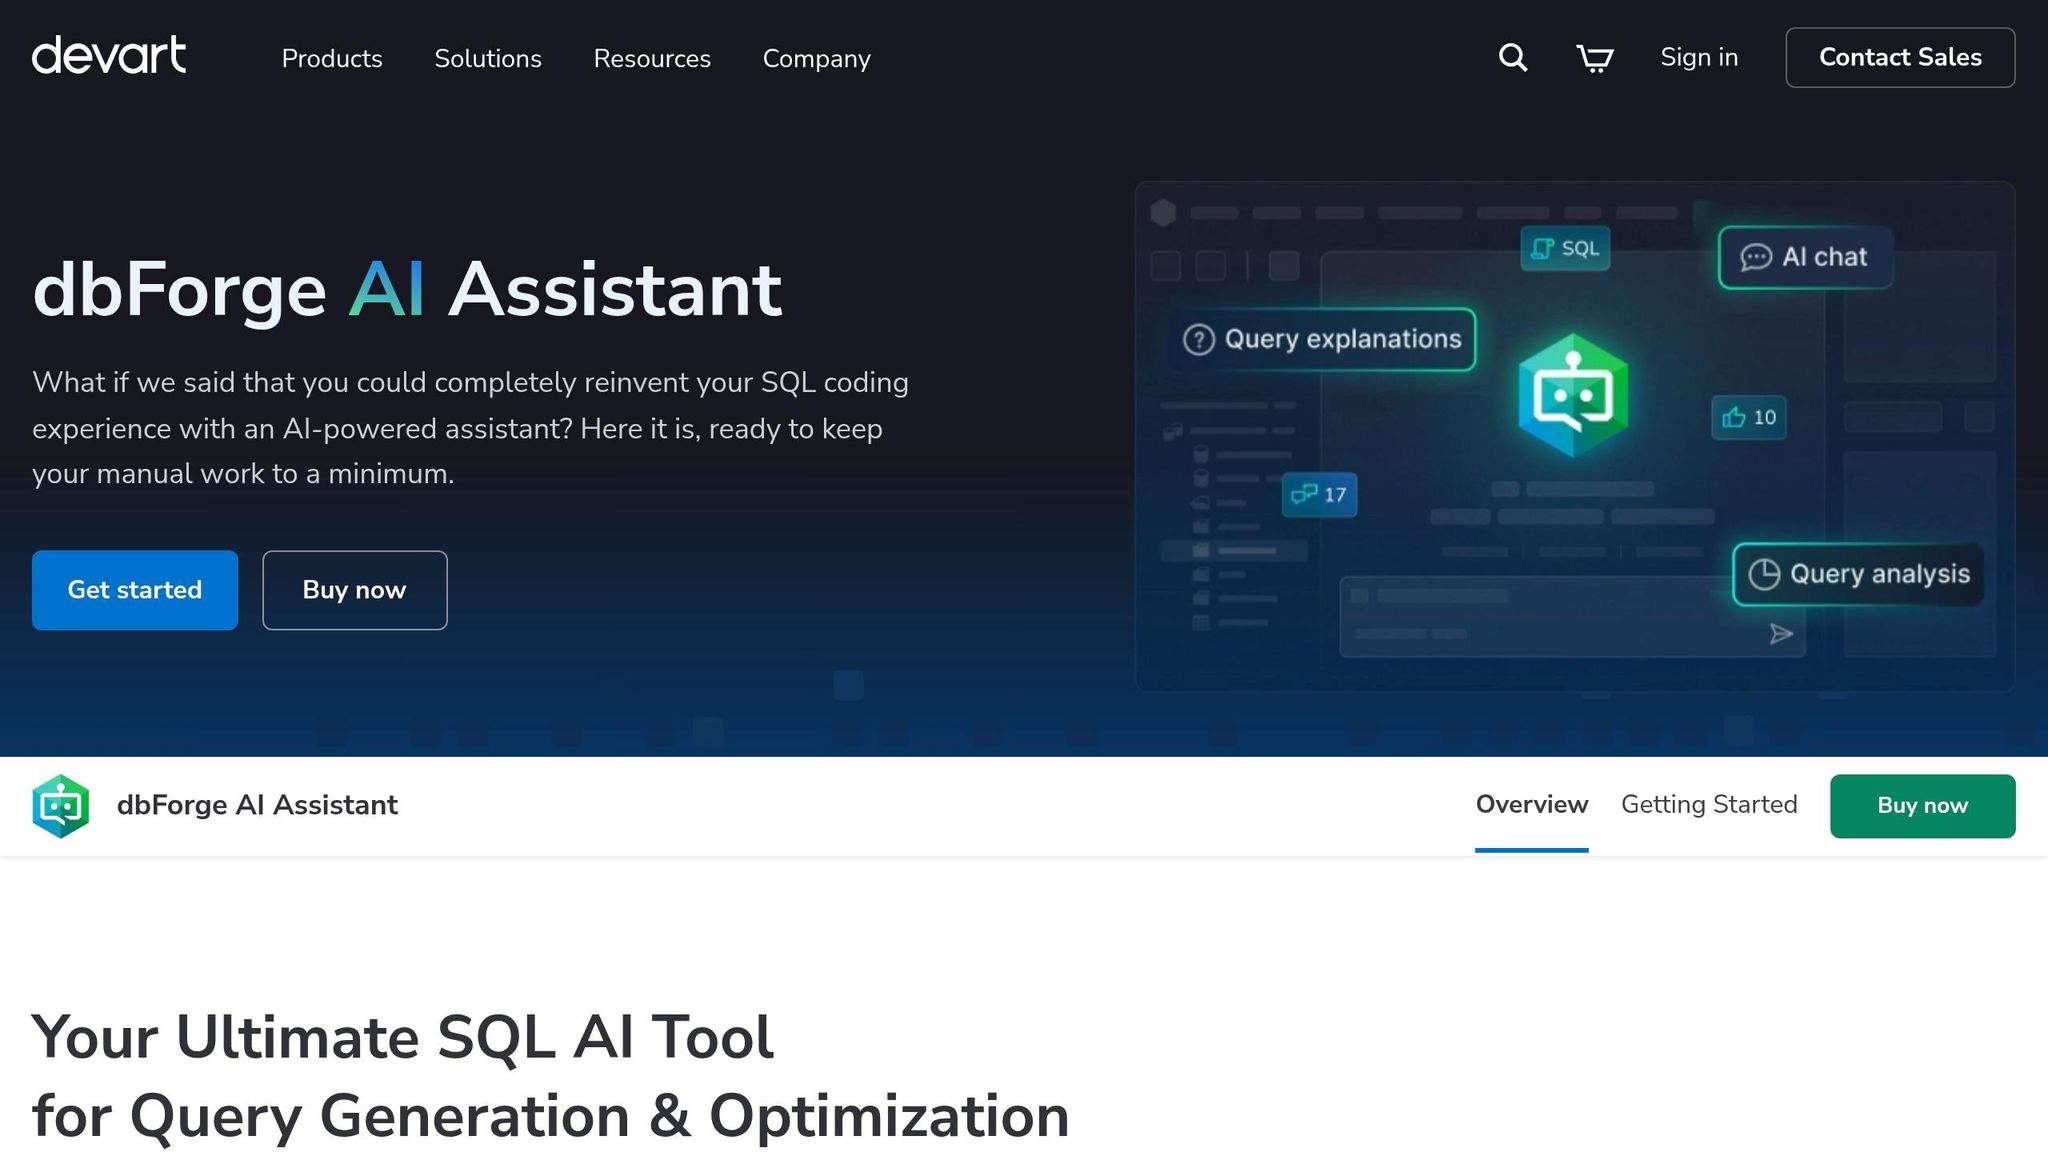Click the devart logo

pyautogui.click(x=108, y=57)
